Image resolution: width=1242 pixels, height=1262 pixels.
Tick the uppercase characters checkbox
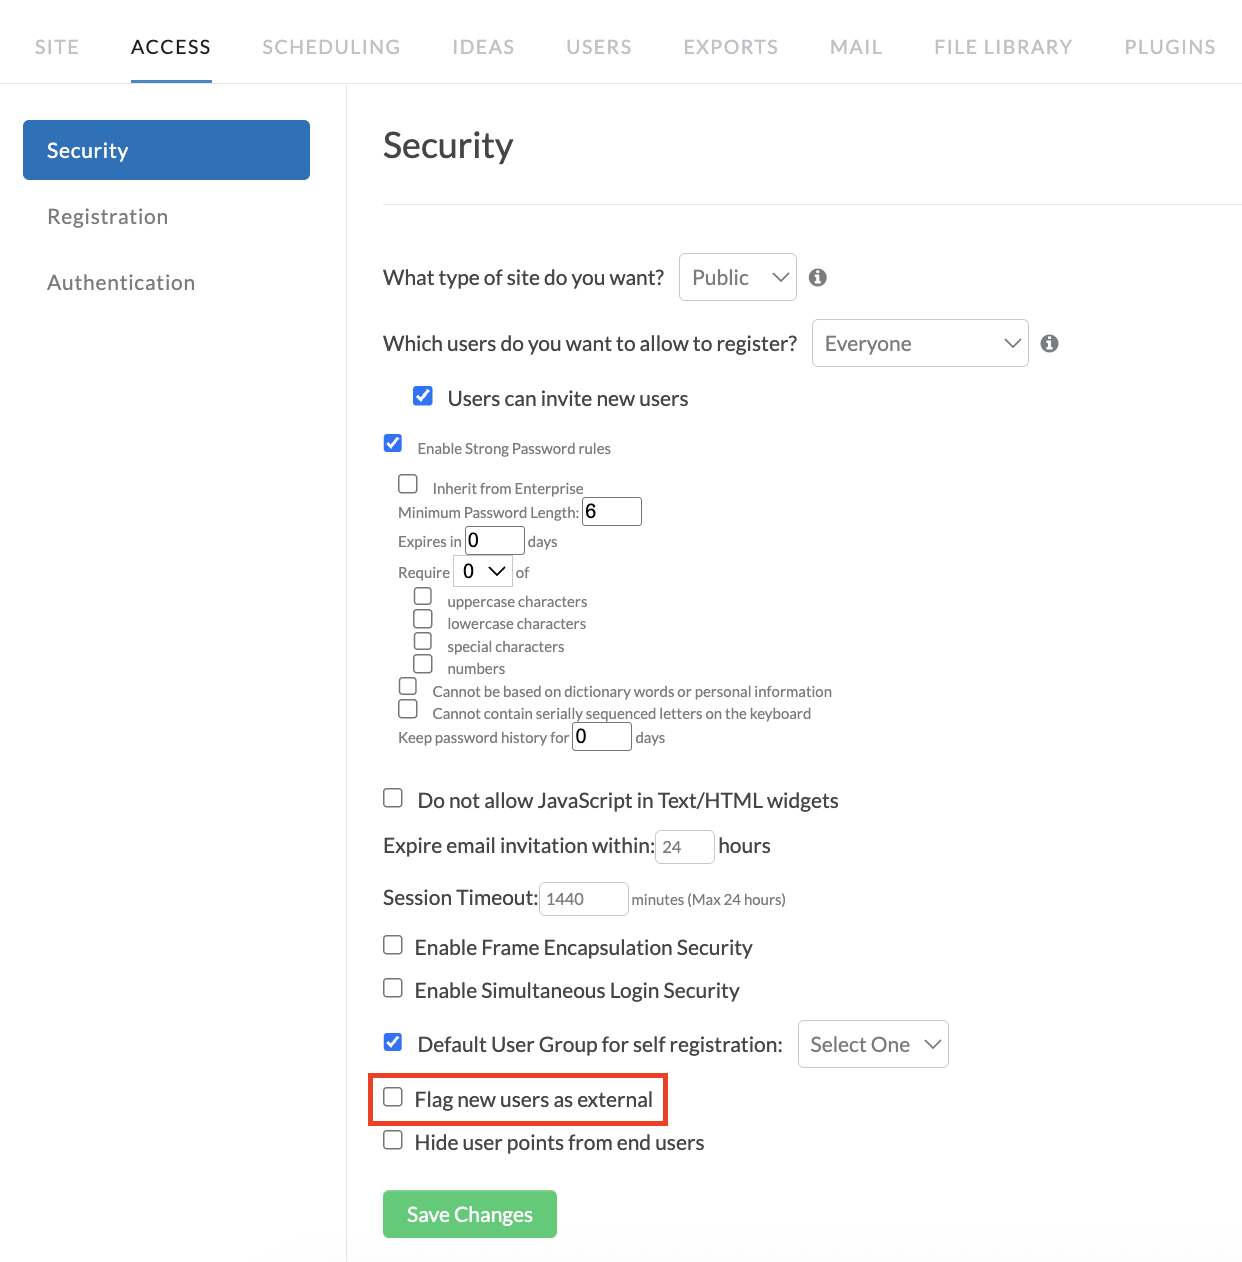coord(423,596)
